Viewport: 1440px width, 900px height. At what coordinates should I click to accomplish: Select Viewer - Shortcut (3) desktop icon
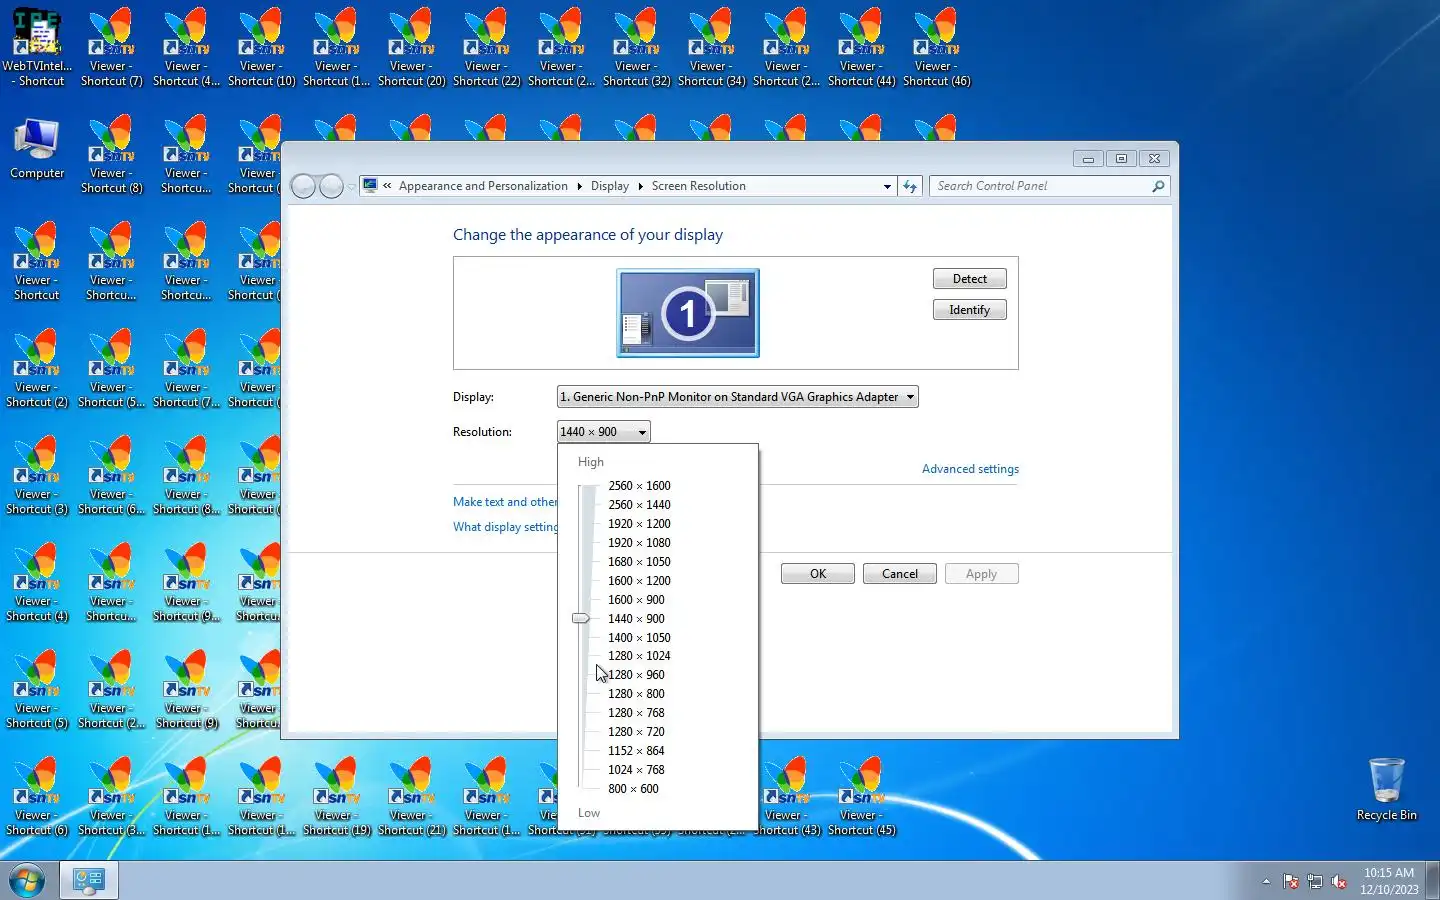pos(37,475)
